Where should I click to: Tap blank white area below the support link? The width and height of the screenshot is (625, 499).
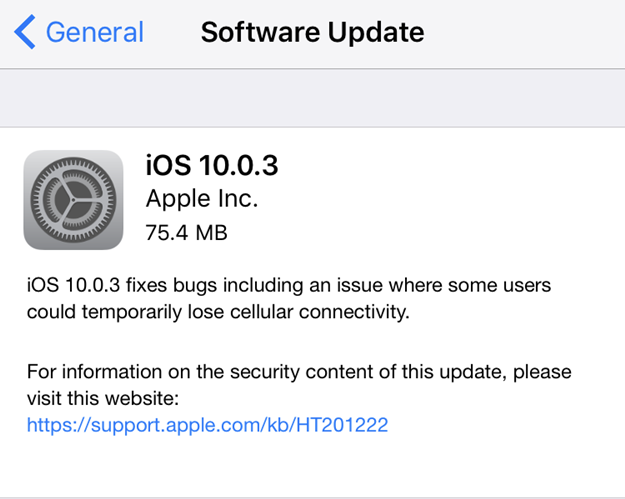[x=312, y=465]
